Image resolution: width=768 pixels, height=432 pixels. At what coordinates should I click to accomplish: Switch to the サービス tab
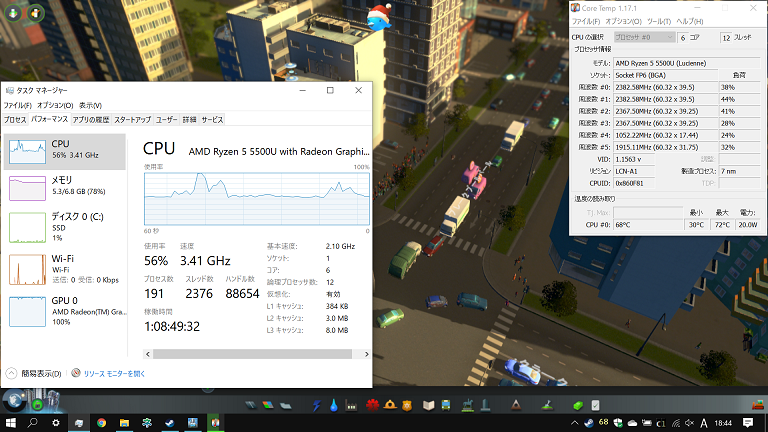(212, 120)
